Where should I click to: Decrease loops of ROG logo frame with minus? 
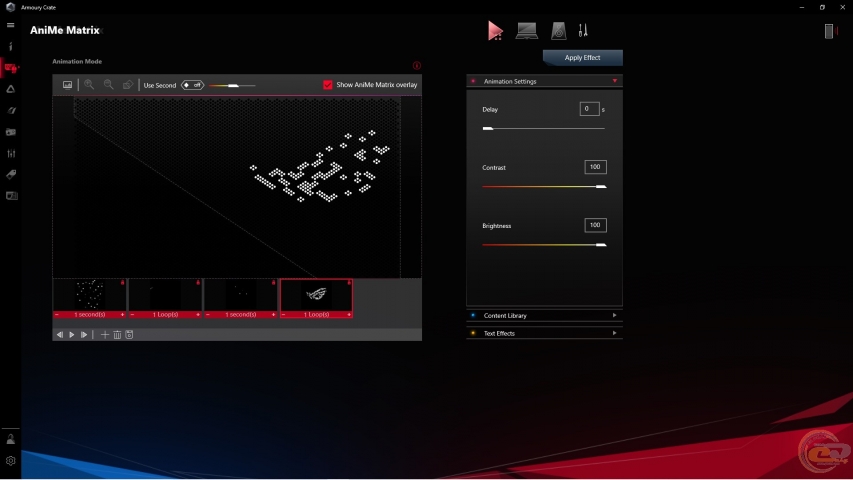[x=283, y=315]
